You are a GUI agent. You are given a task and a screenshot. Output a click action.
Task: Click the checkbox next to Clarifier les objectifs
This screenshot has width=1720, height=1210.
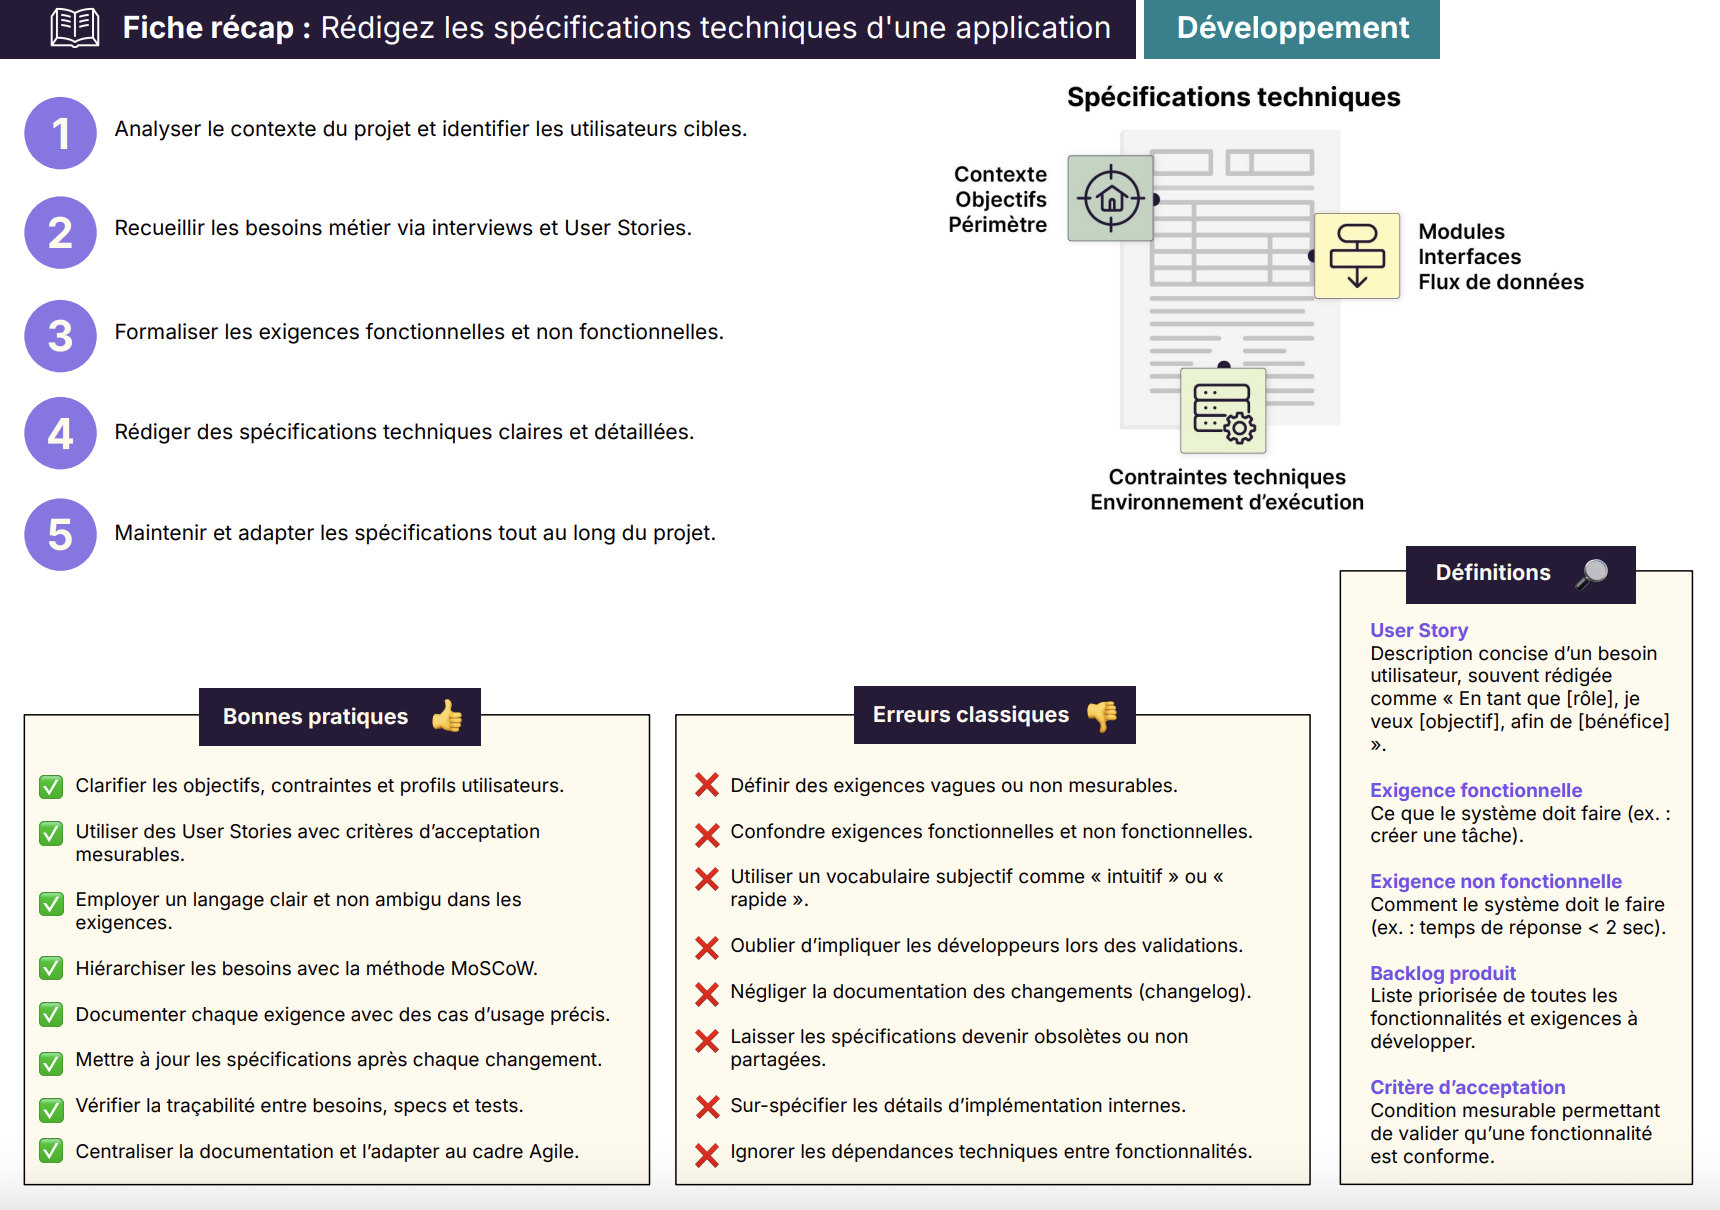51,787
